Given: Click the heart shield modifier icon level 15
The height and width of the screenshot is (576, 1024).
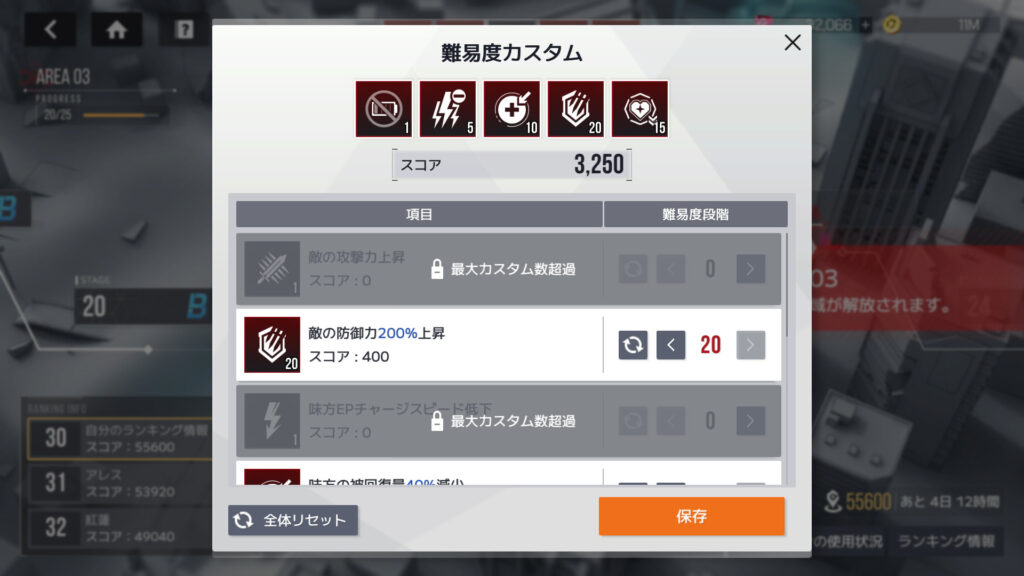Looking at the screenshot, I should 639,109.
